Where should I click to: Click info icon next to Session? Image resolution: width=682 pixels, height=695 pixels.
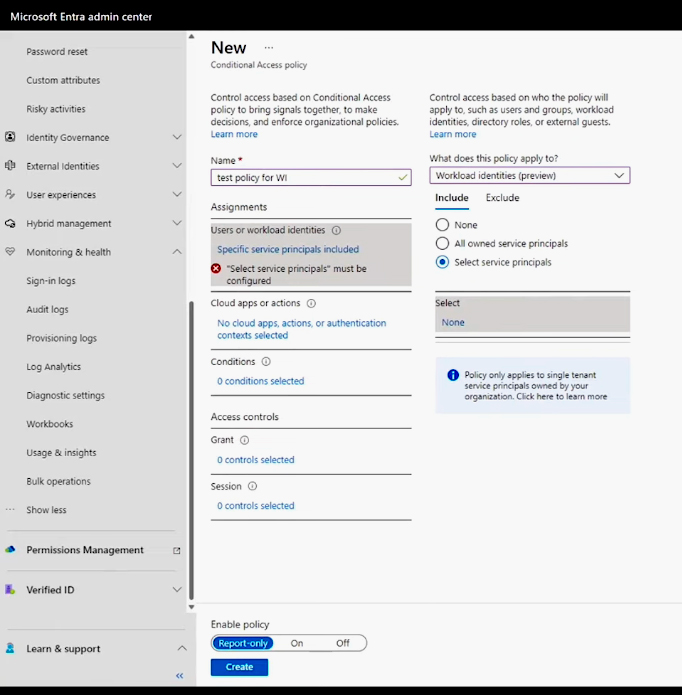tap(252, 486)
